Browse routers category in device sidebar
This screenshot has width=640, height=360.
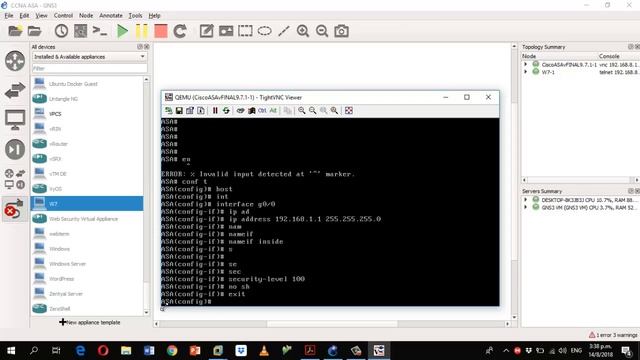pyautogui.click(x=15, y=61)
